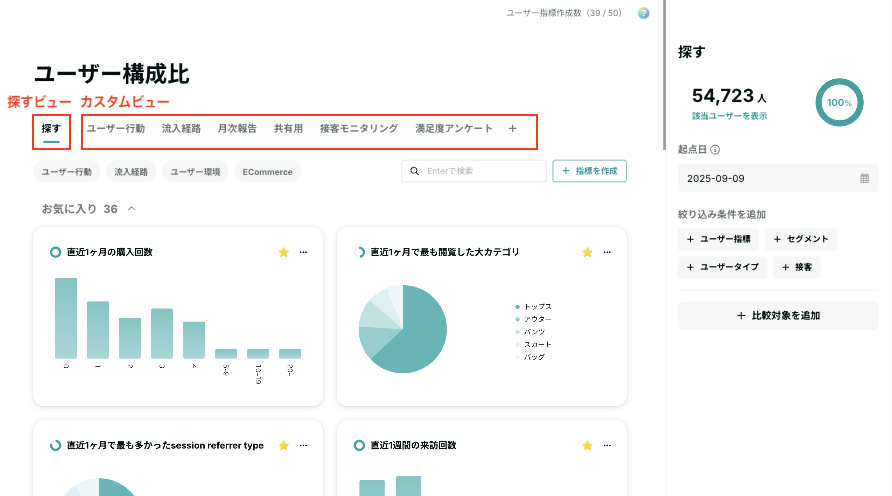Add ユーザー指標 filter condition
This screenshot has height=496, width=892.
point(718,239)
